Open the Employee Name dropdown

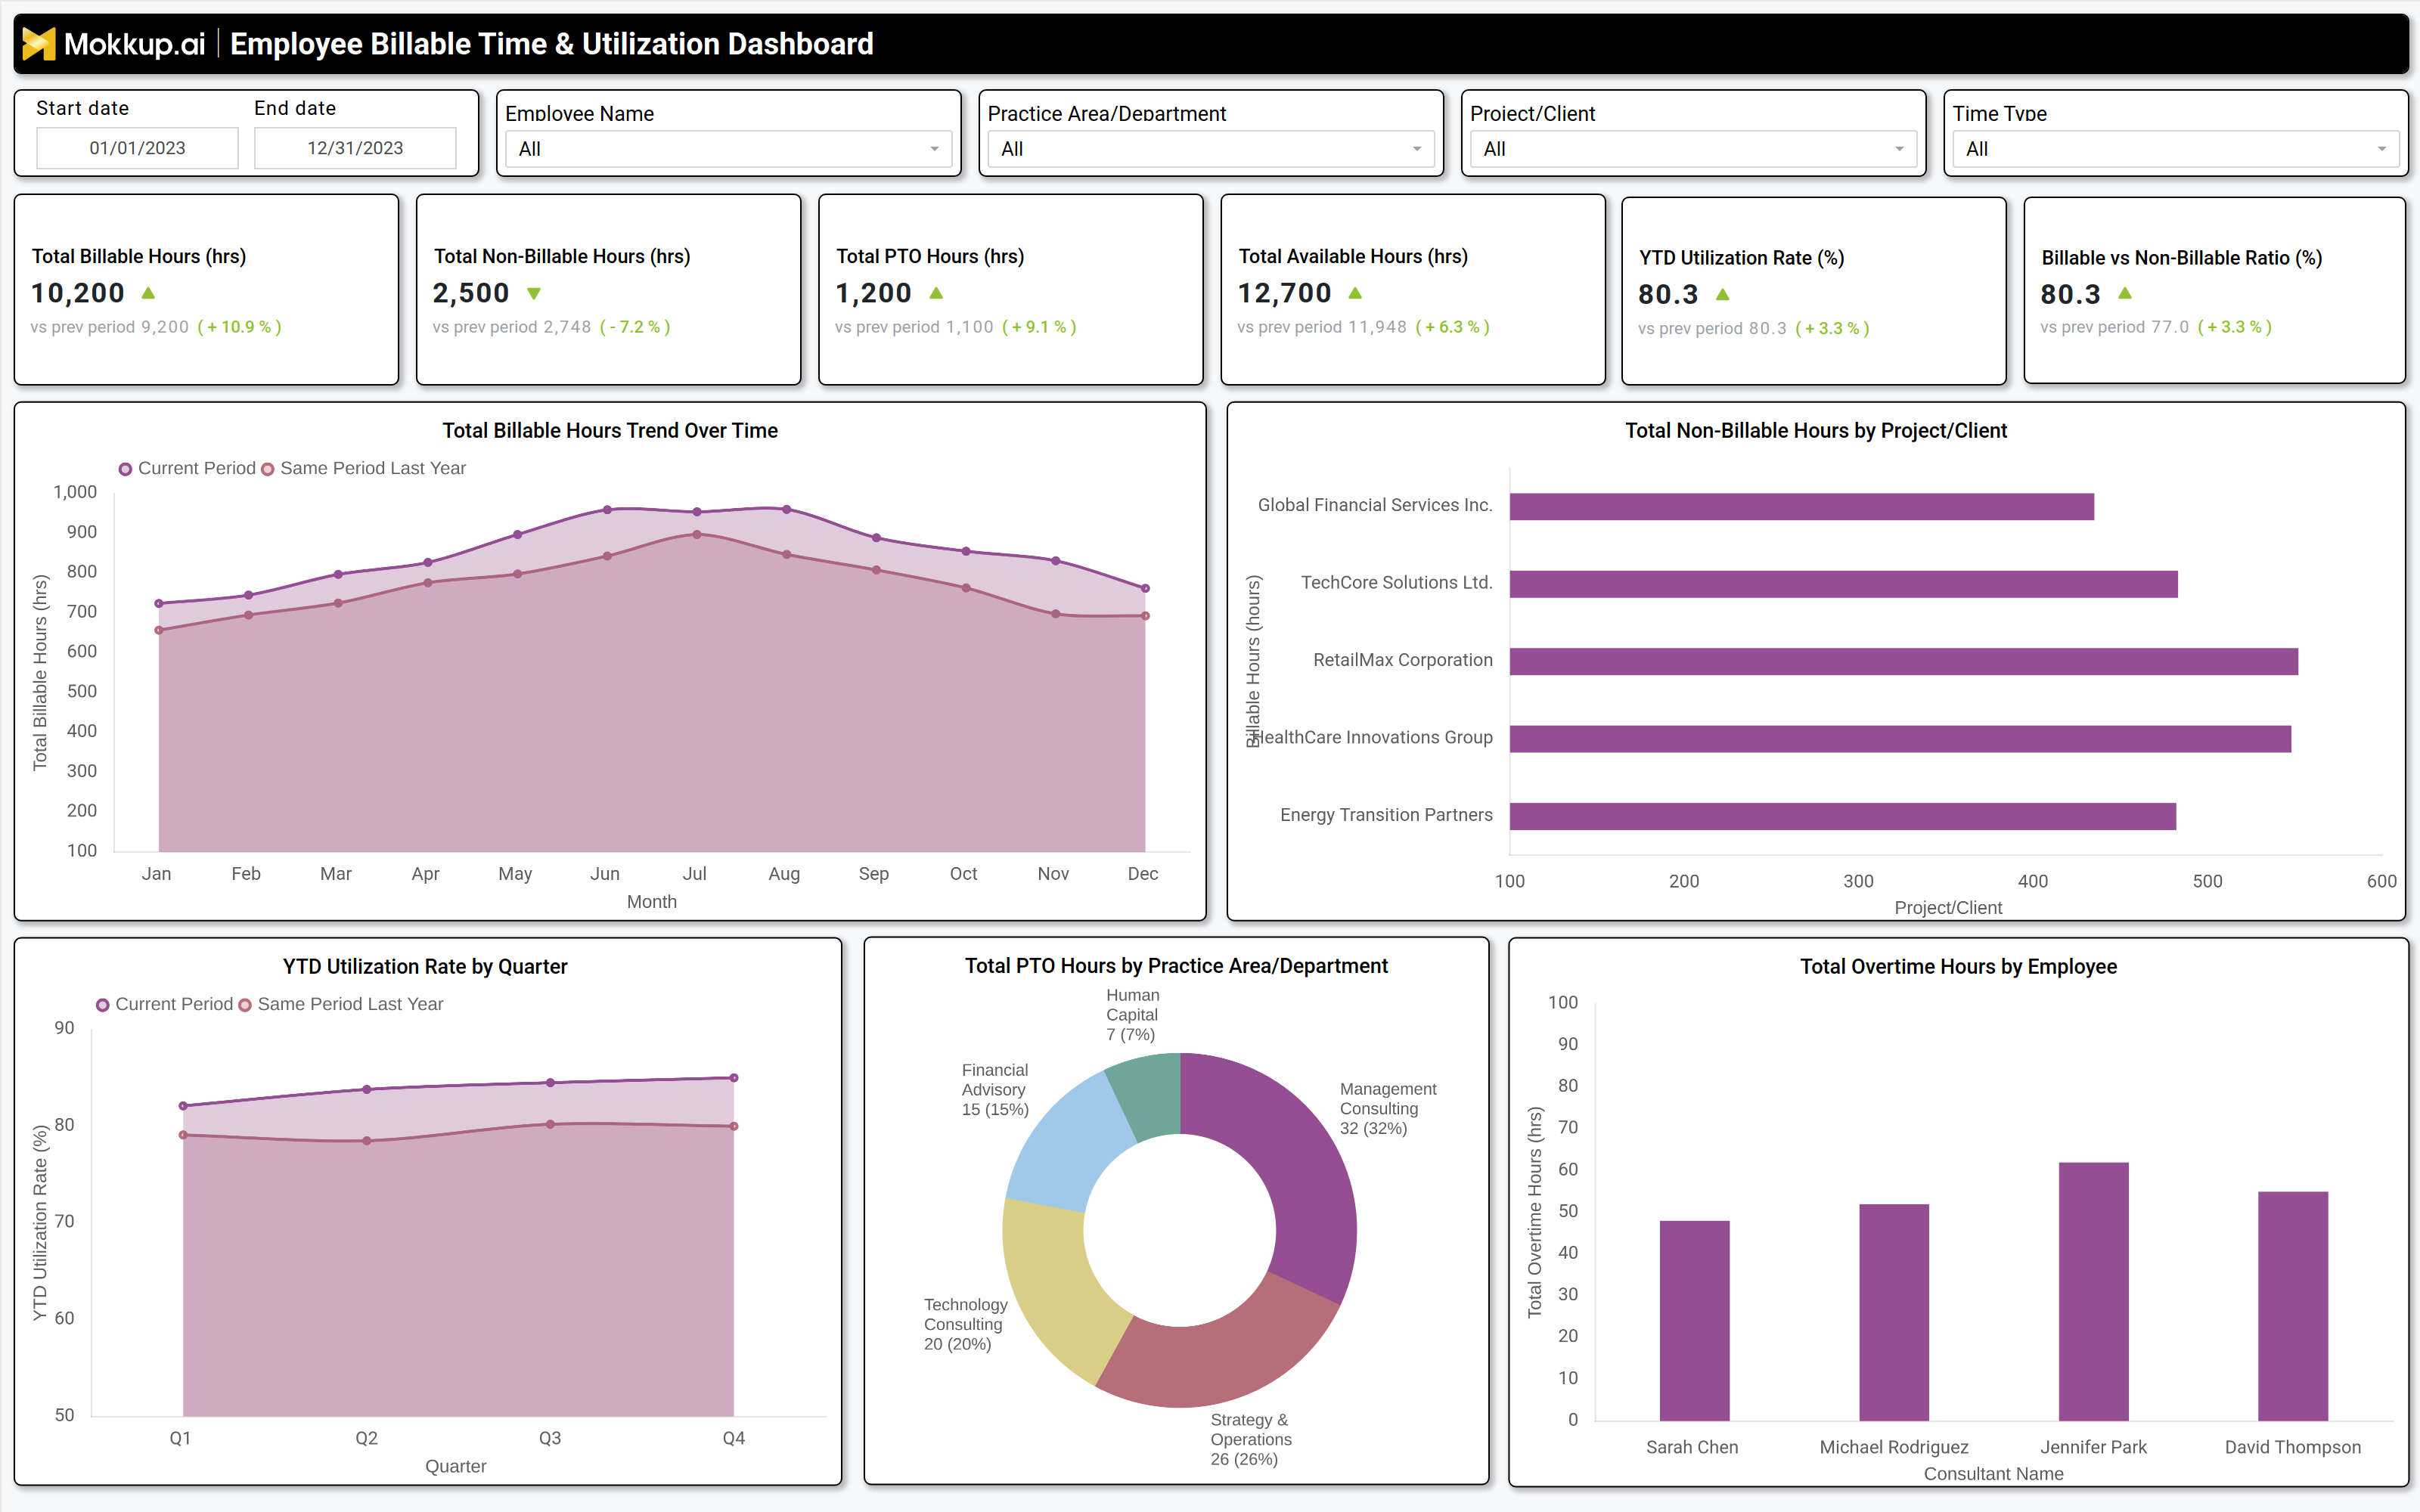tap(728, 149)
